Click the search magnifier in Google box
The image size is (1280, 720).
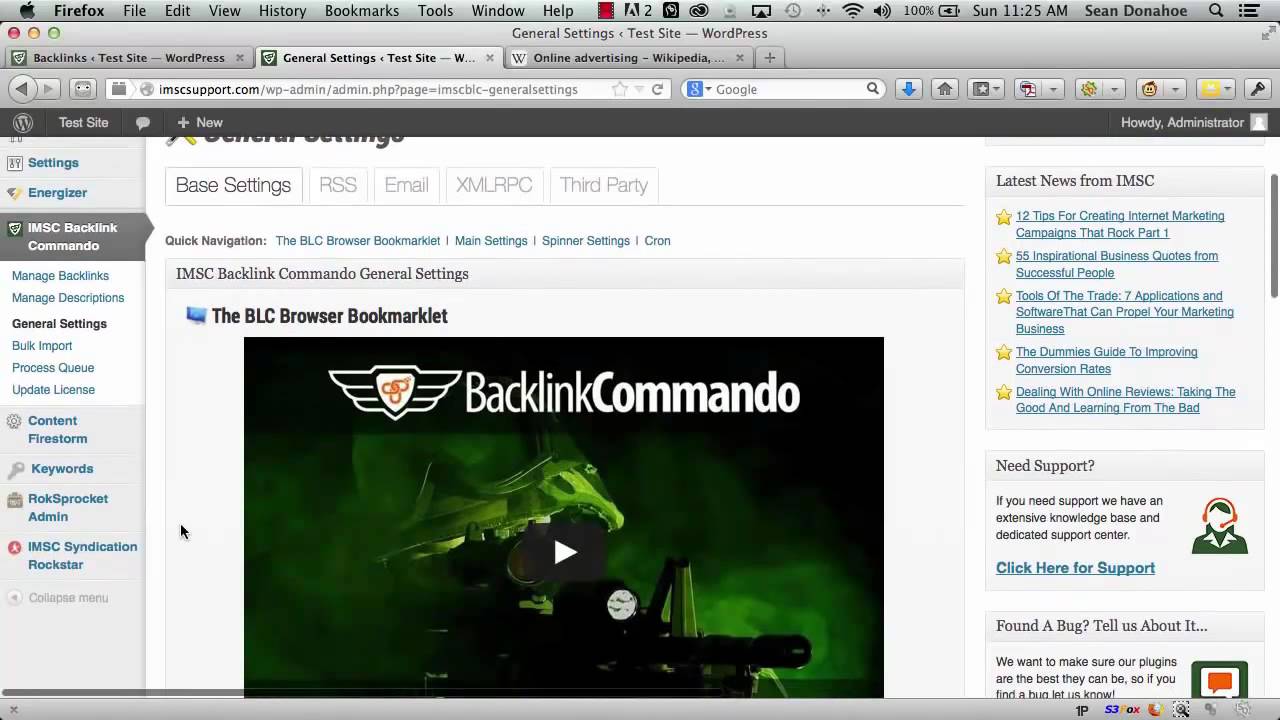click(873, 89)
